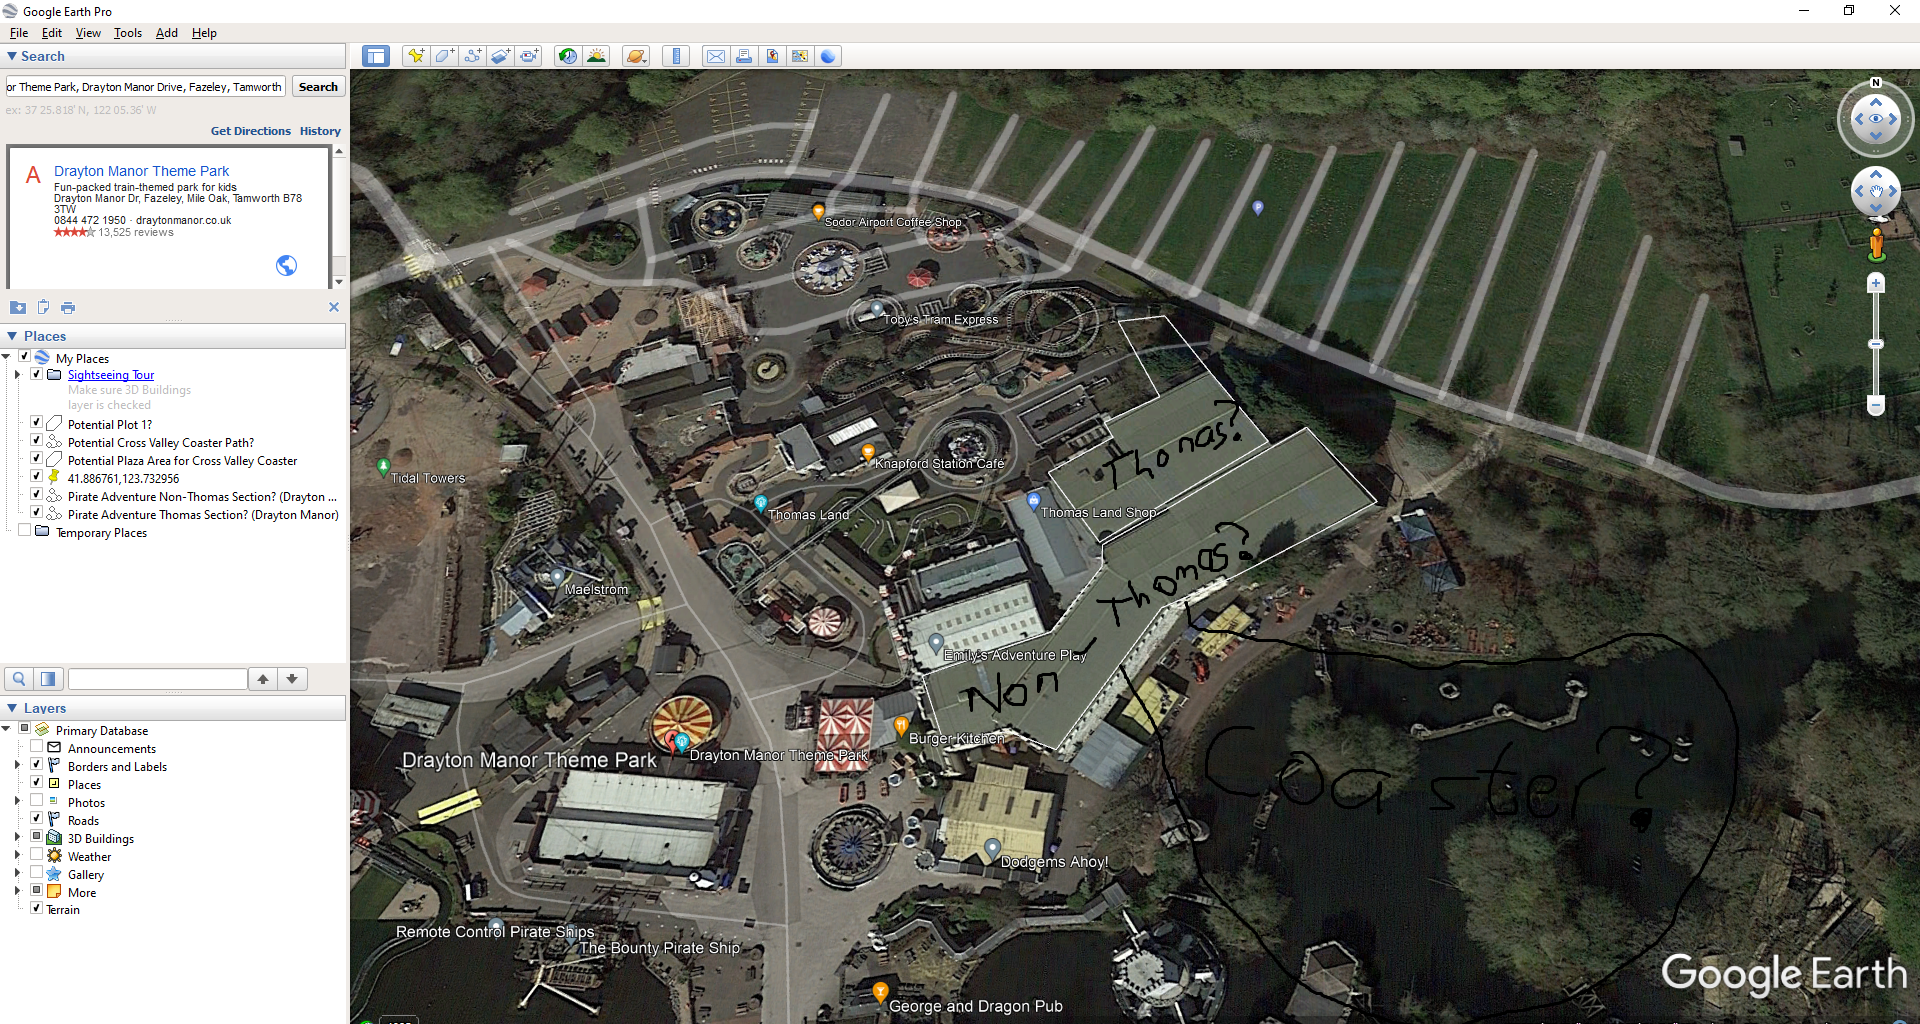Save image from the toolbar
Image resolution: width=1920 pixels, height=1024 pixels.
[772, 56]
